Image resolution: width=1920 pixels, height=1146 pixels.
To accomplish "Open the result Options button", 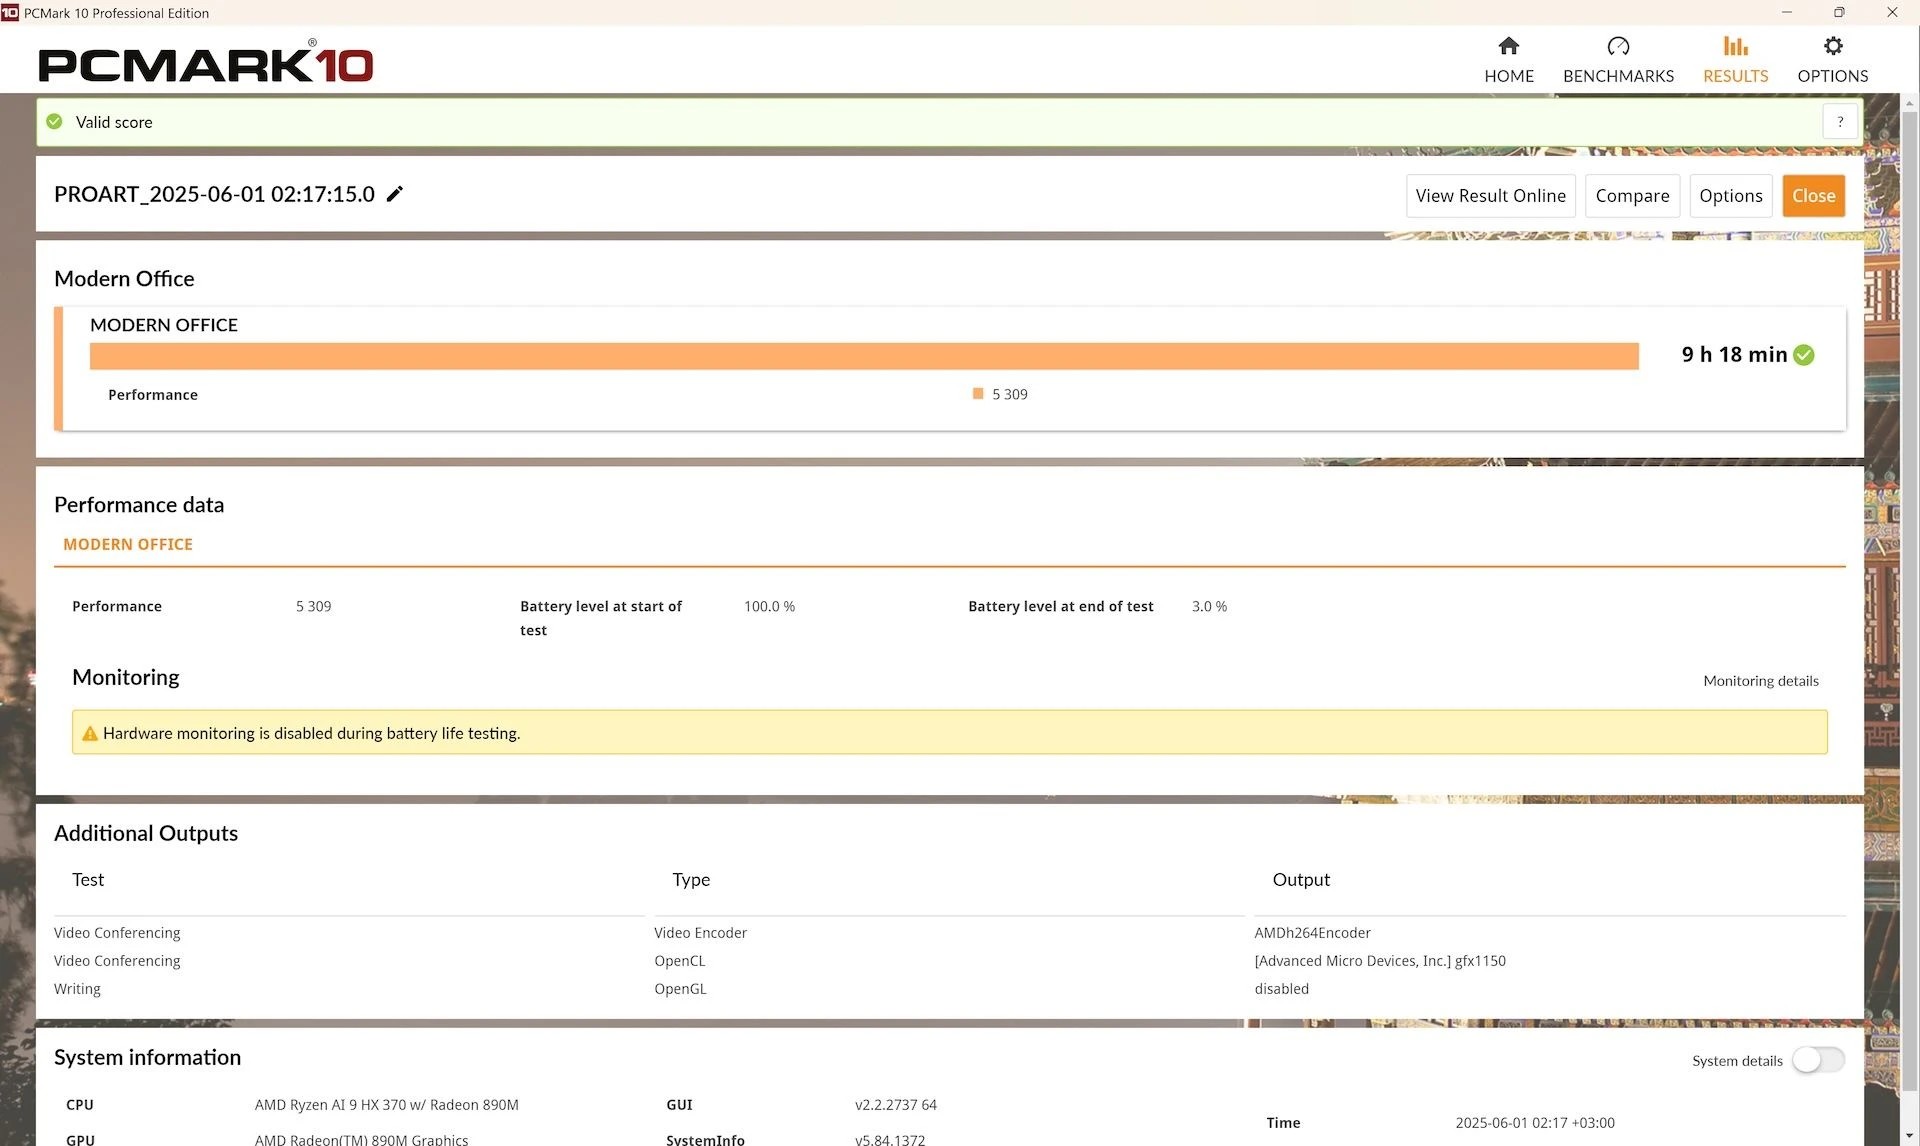I will (x=1730, y=196).
